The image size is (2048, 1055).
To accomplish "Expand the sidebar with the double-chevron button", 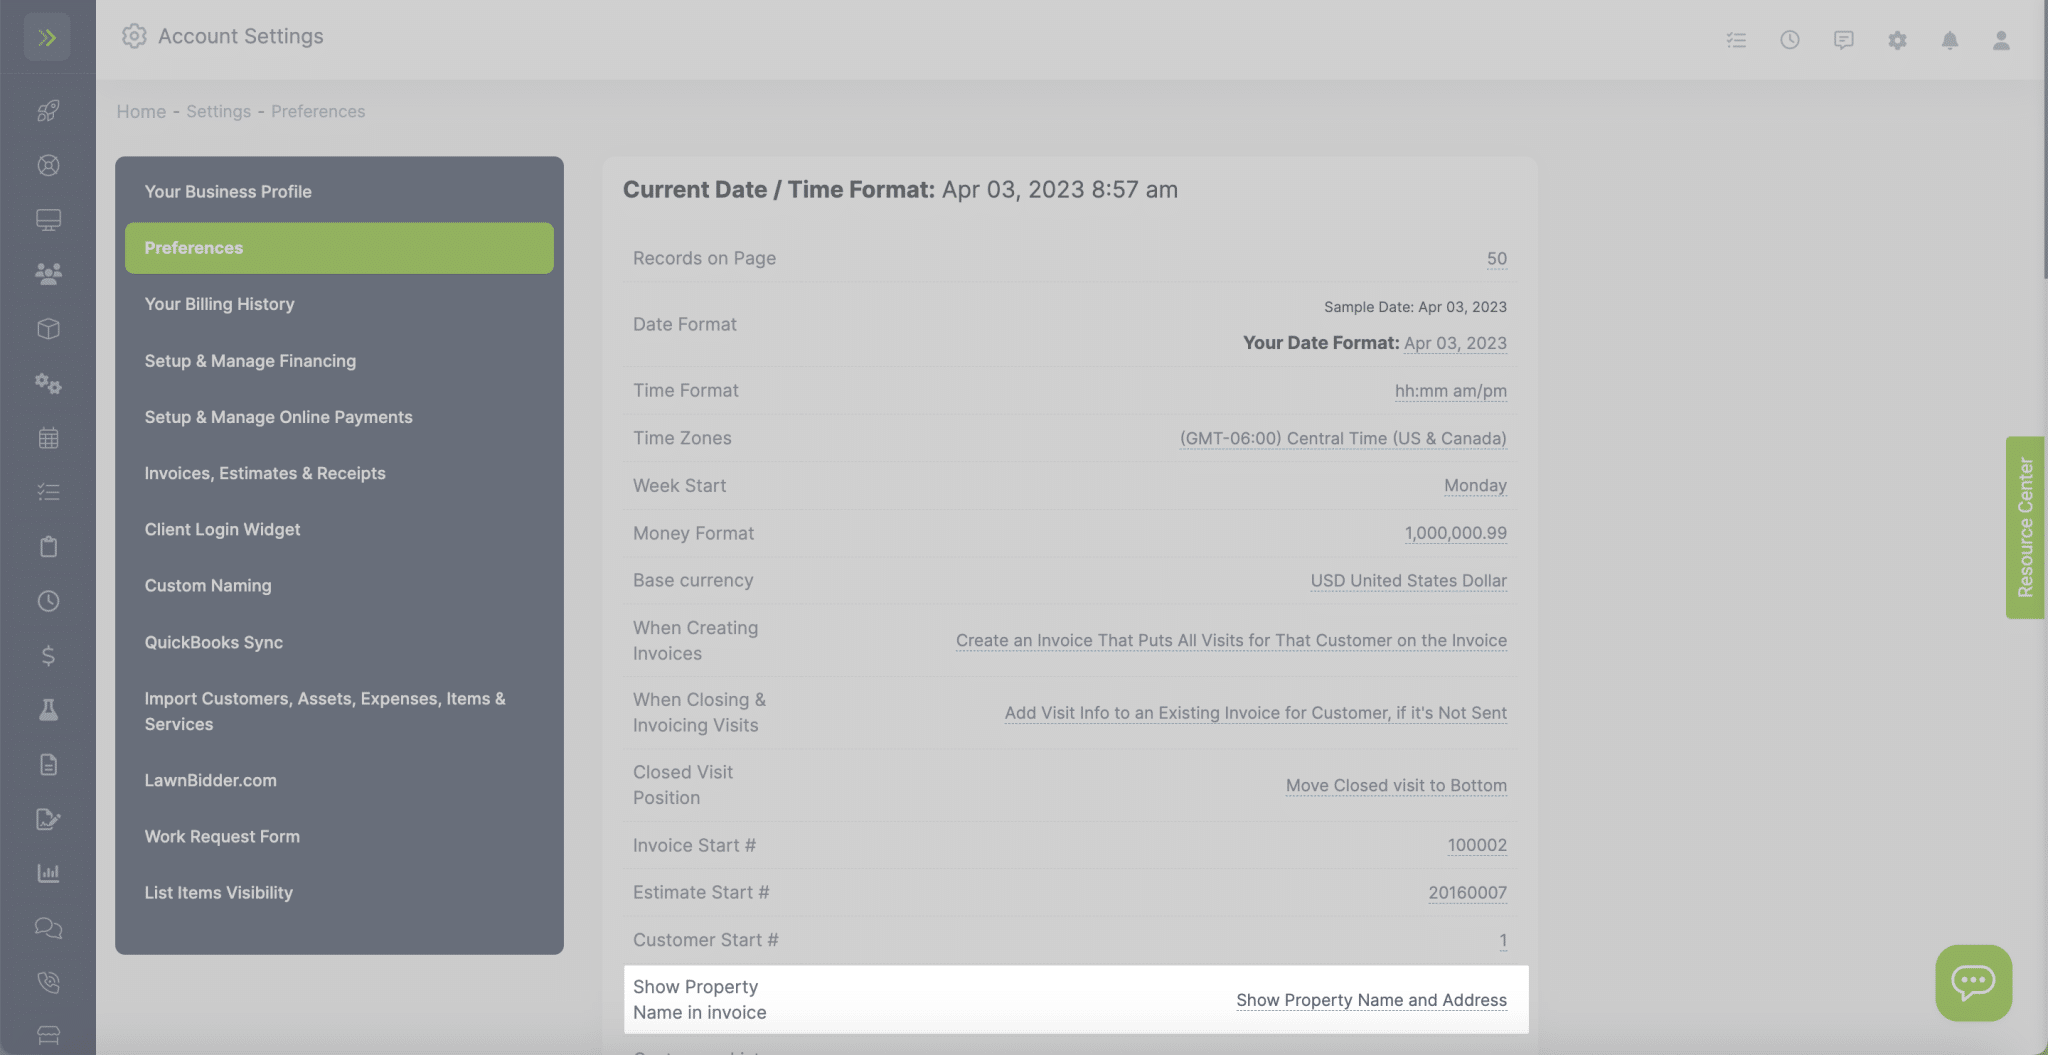I will (47, 37).
